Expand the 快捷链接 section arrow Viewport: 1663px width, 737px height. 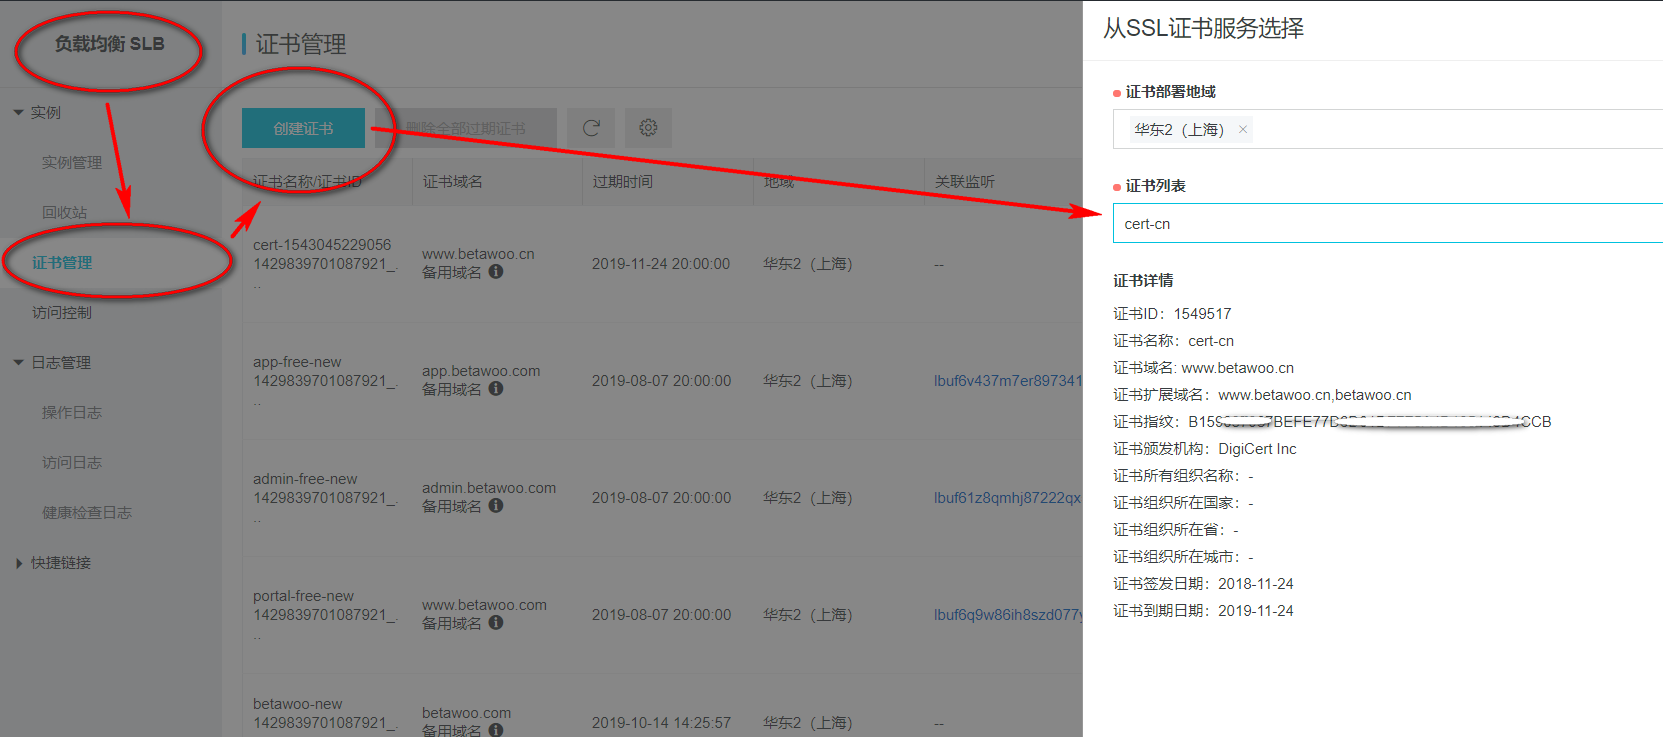point(19,563)
